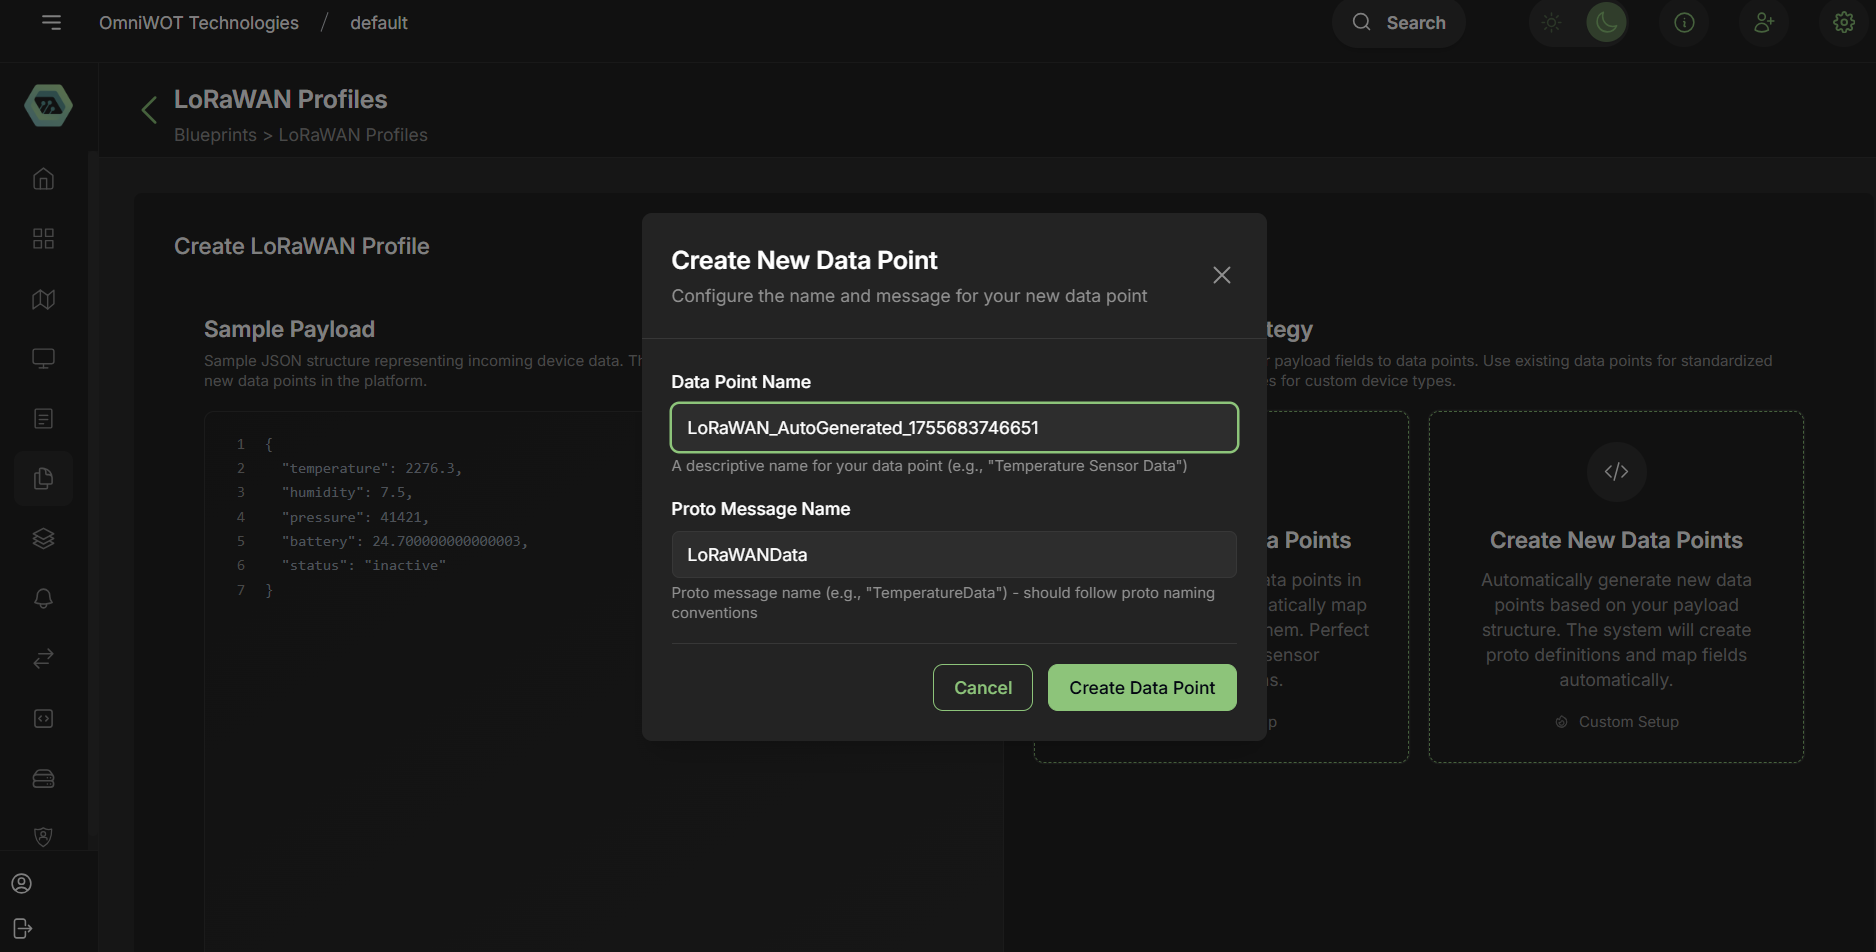Open the dashboard grid view in the sidebar
The width and height of the screenshot is (1876, 952).
[x=43, y=238]
